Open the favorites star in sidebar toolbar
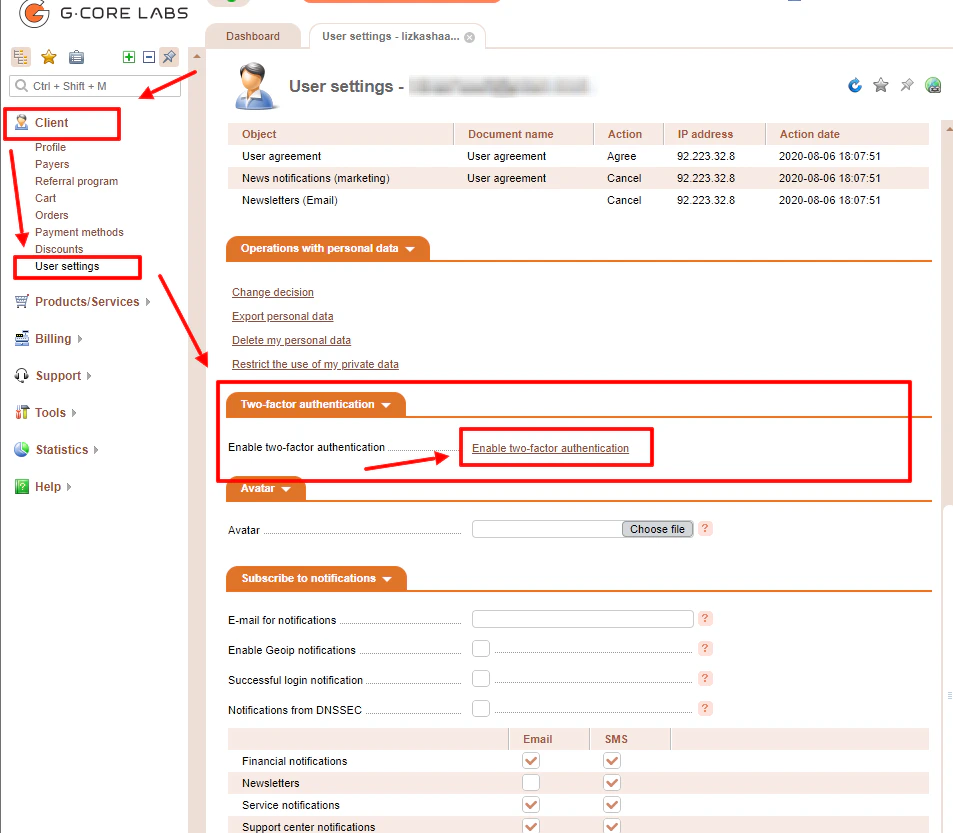This screenshot has height=833, width=953. tap(49, 57)
